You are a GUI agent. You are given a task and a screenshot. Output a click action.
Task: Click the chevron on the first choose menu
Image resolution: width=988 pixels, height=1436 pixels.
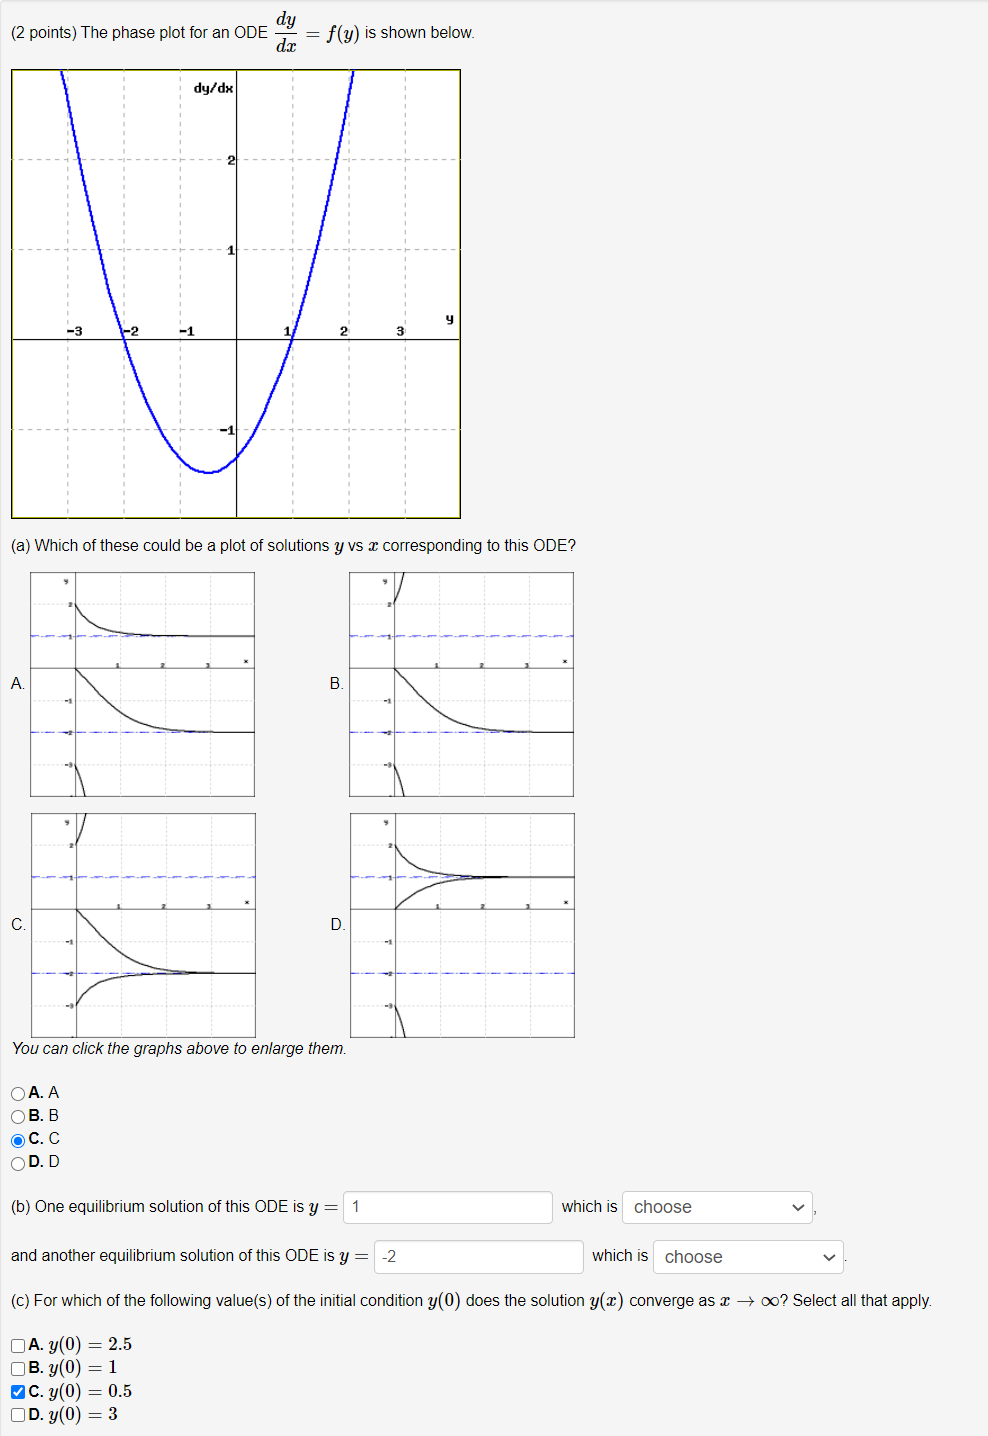pos(798,1207)
